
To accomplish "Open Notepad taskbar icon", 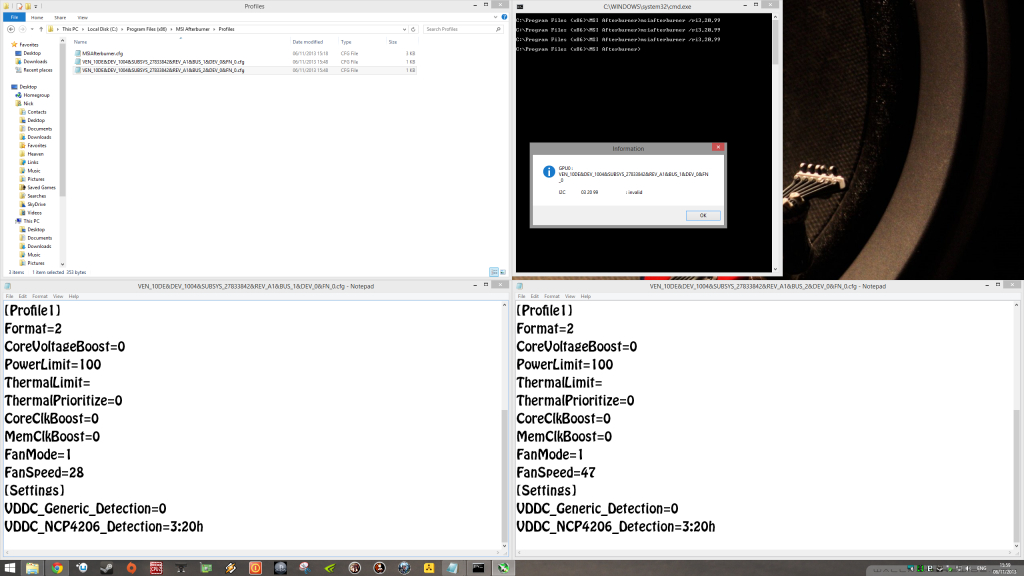I will click(453, 568).
